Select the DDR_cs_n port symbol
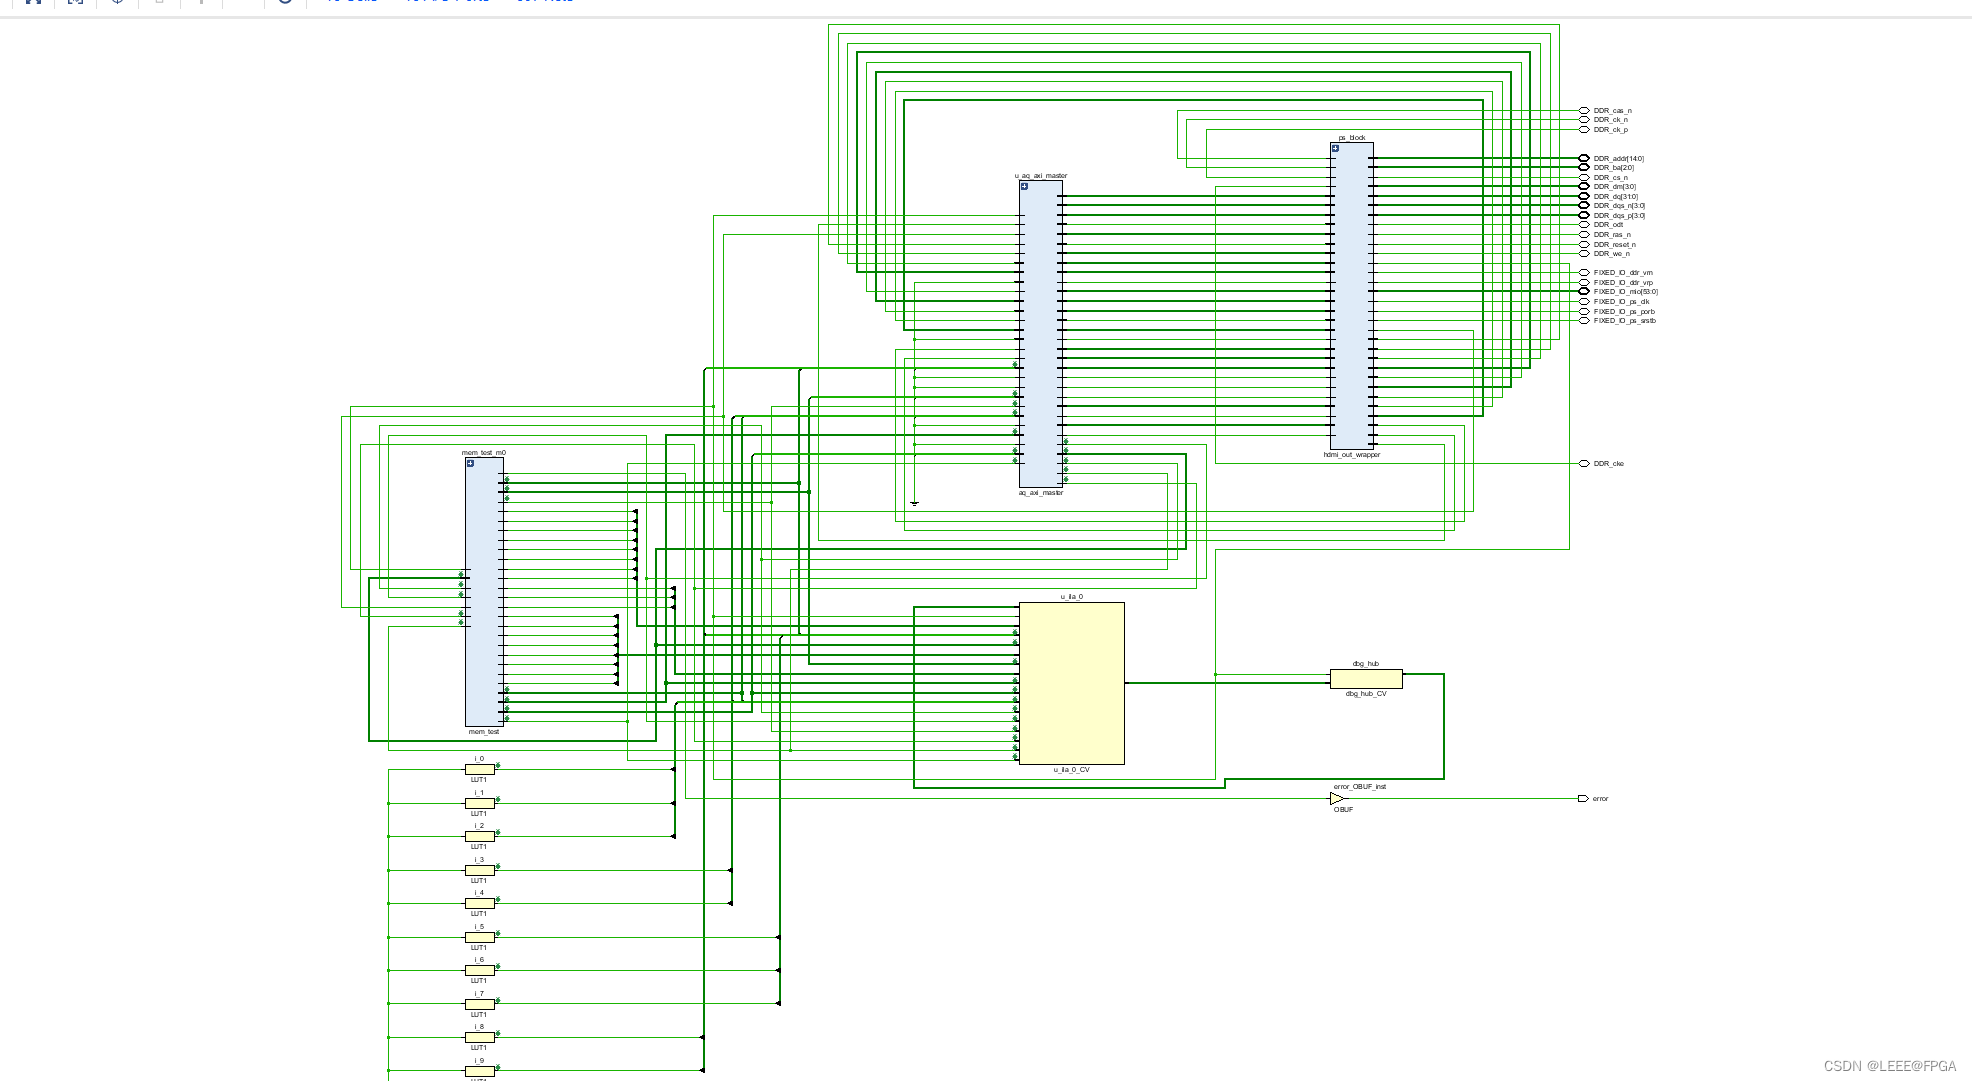This screenshot has height=1081, width=1972. 1584,177
